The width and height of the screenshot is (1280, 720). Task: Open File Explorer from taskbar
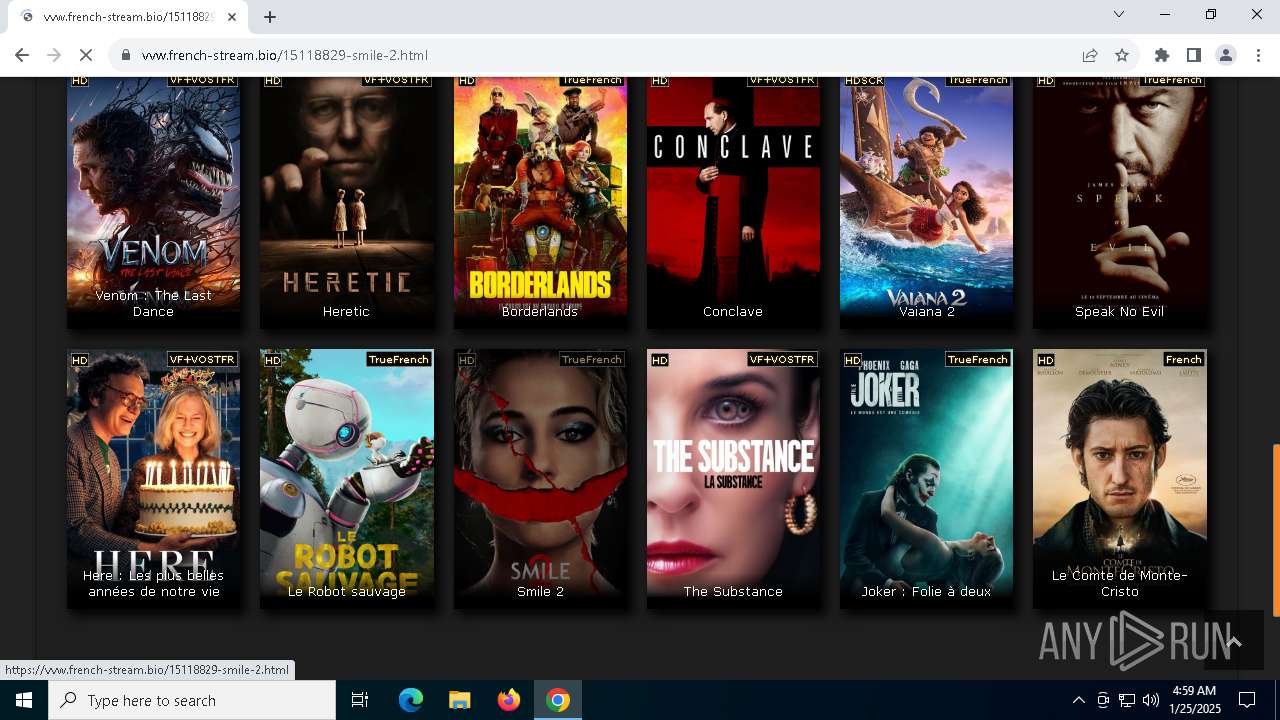coord(459,700)
